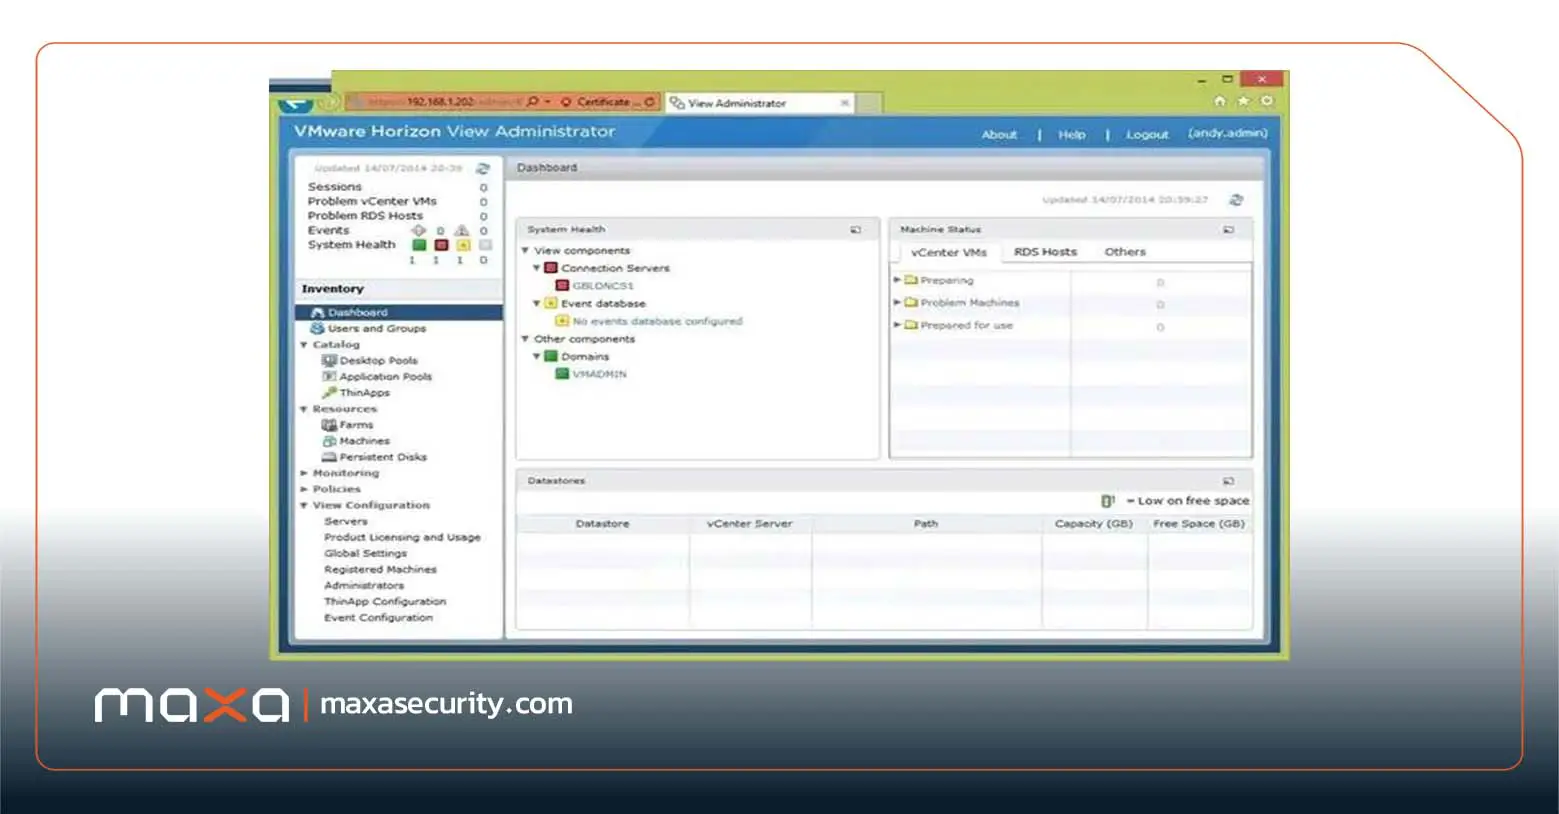Image resolution: width=1559 pixels, height=814 pixels.
Task: Open No events database configured link
Action: coord(657,321)
